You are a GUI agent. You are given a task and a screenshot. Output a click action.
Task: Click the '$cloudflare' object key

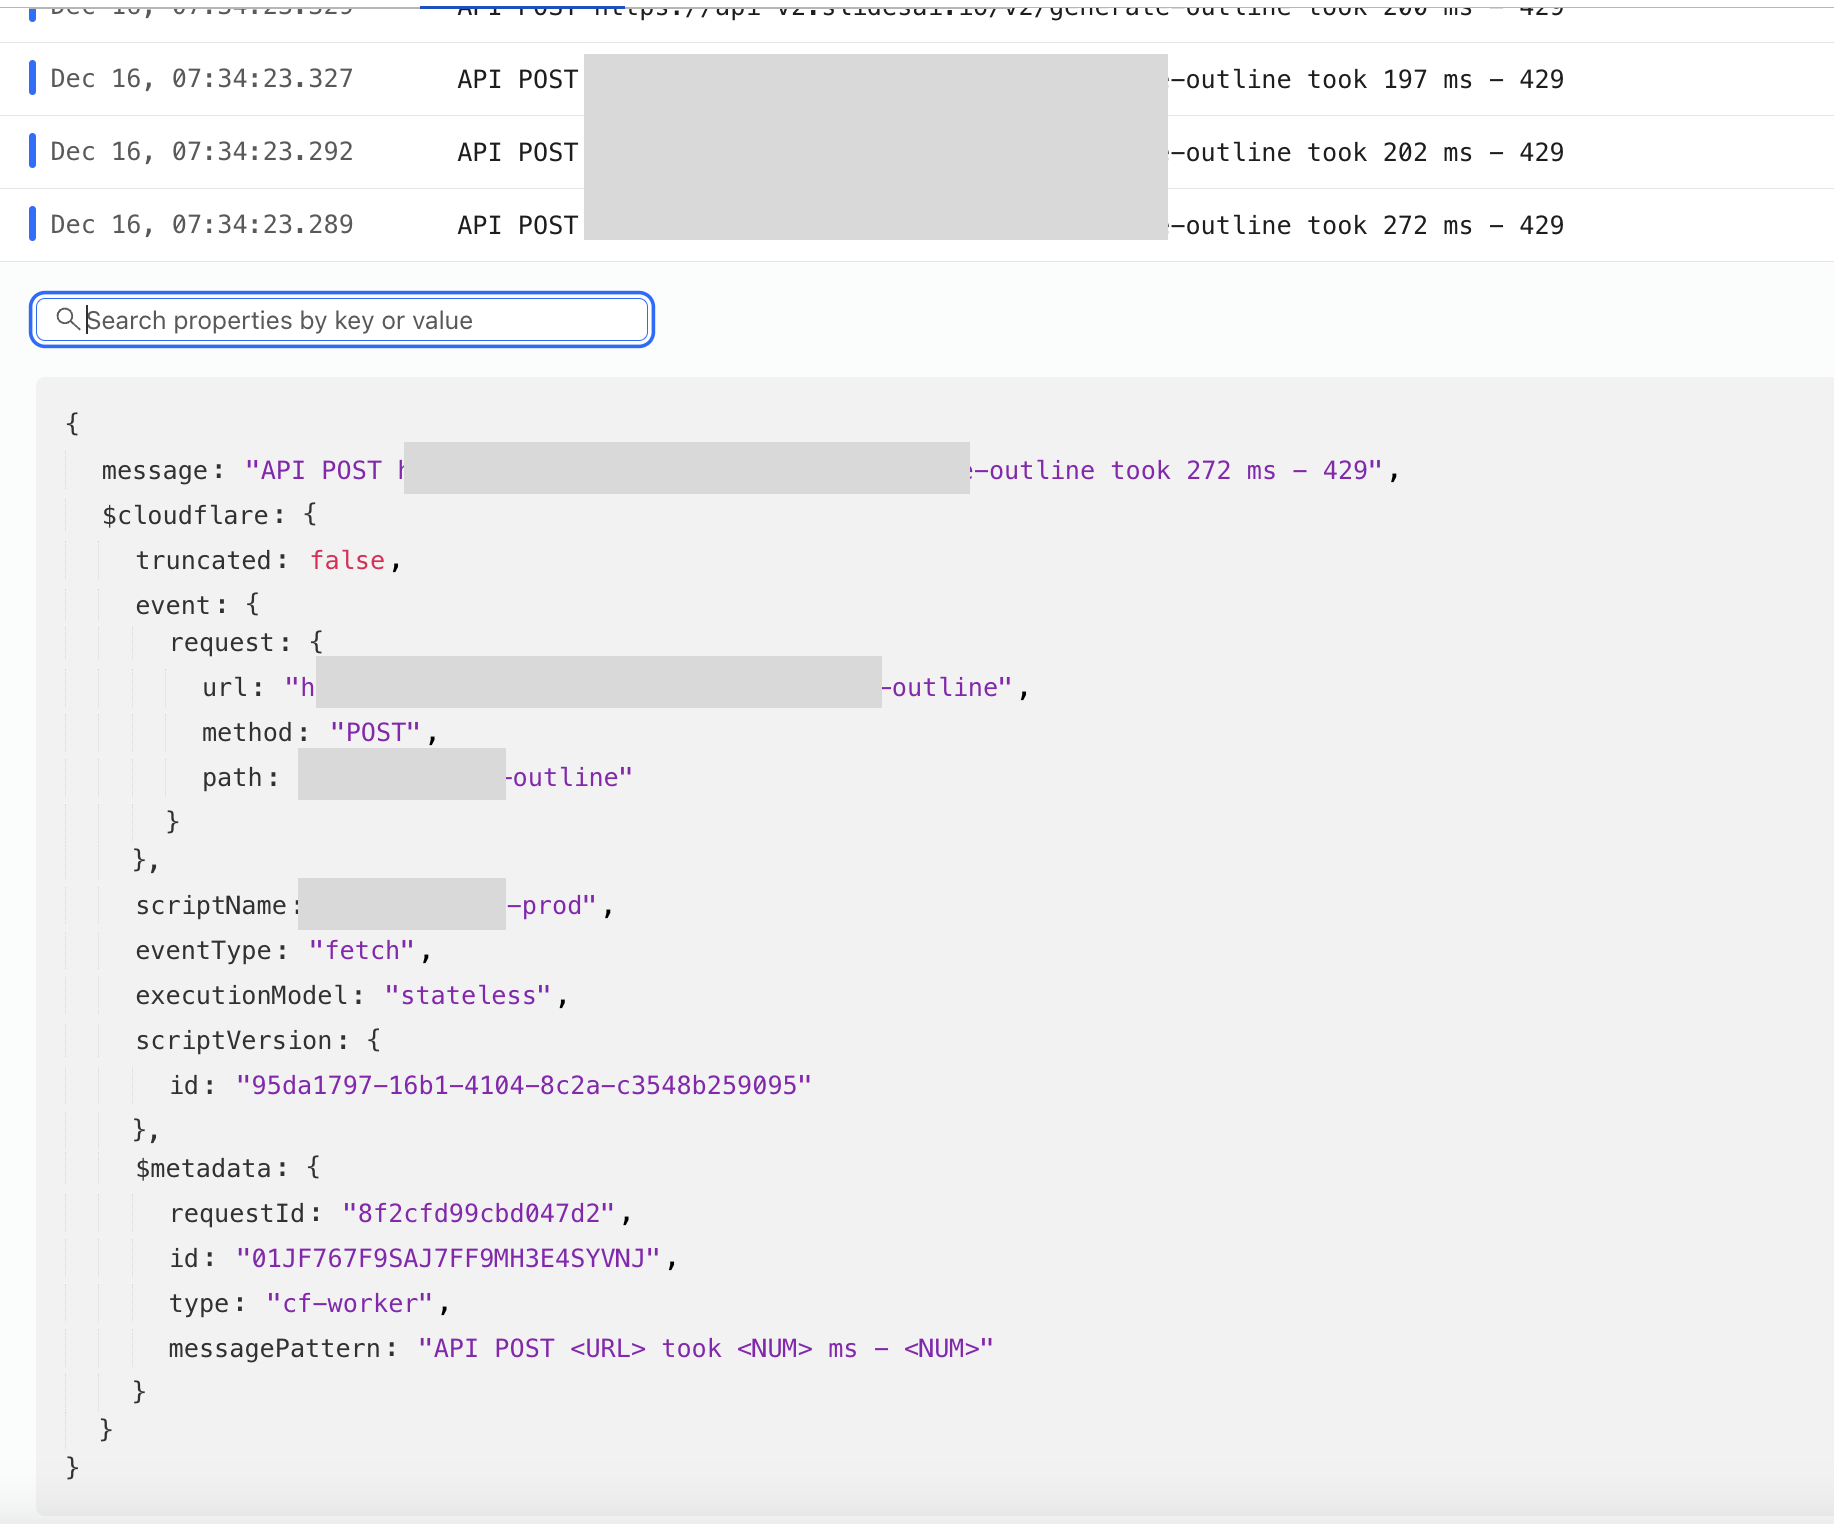click(x=185, y=515)
